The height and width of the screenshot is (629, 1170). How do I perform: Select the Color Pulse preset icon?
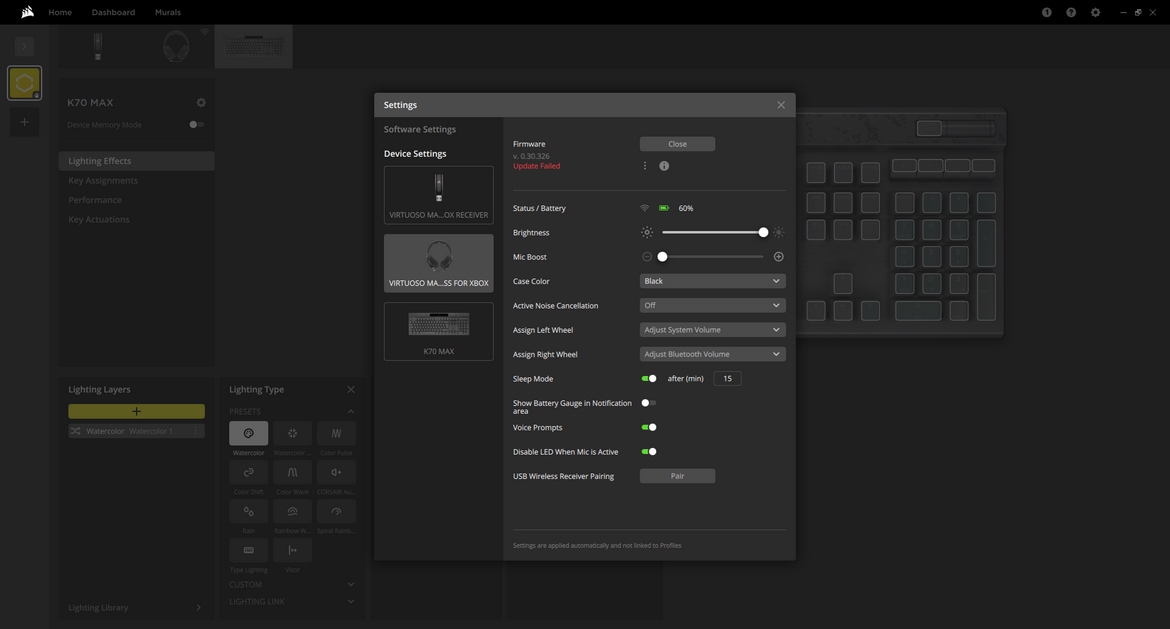click(336, 433)
